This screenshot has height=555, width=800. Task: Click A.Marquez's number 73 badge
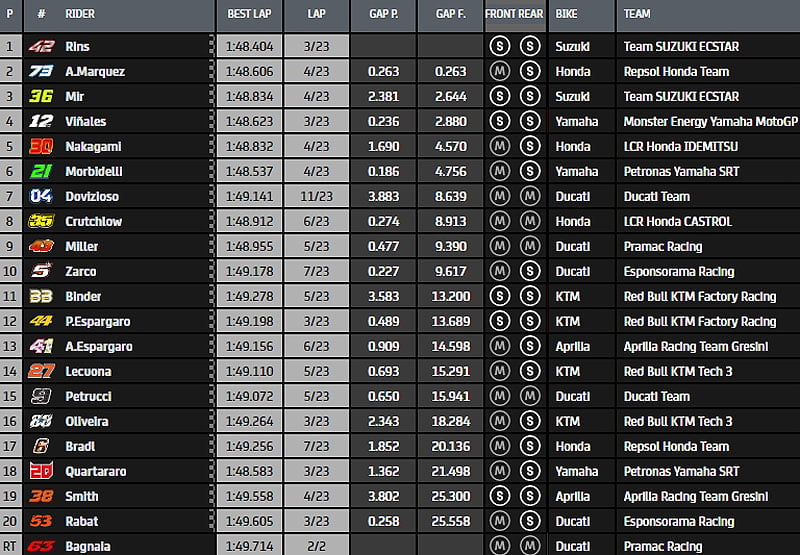click(x=41, y=71)
